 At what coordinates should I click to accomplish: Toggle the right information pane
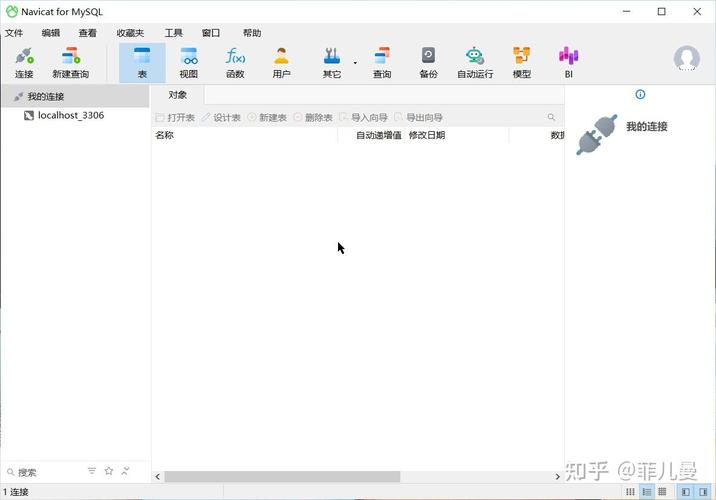[x=703, y=492]
